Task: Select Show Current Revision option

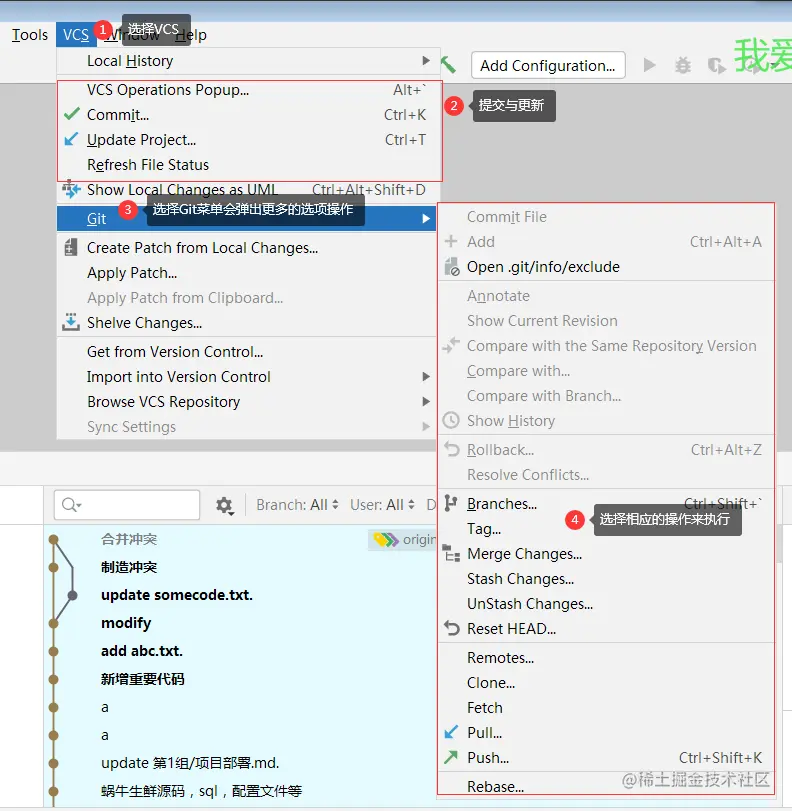Action: tap(606, 321)
